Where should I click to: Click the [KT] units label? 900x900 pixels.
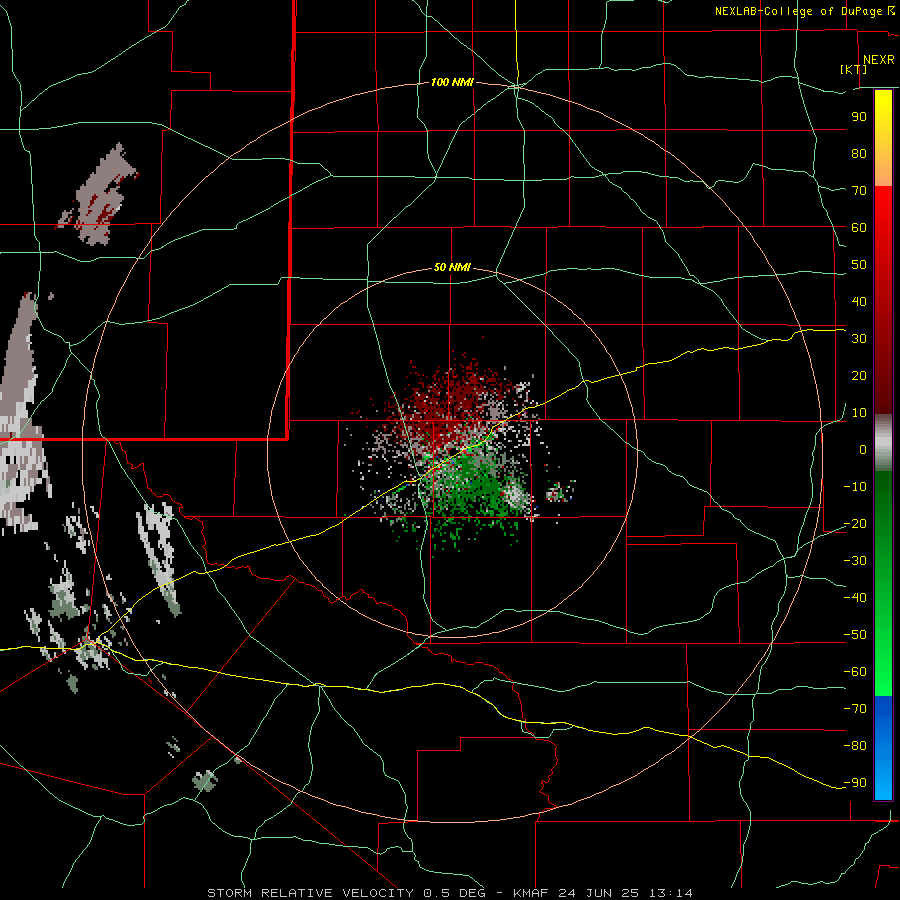pos(853,69)
